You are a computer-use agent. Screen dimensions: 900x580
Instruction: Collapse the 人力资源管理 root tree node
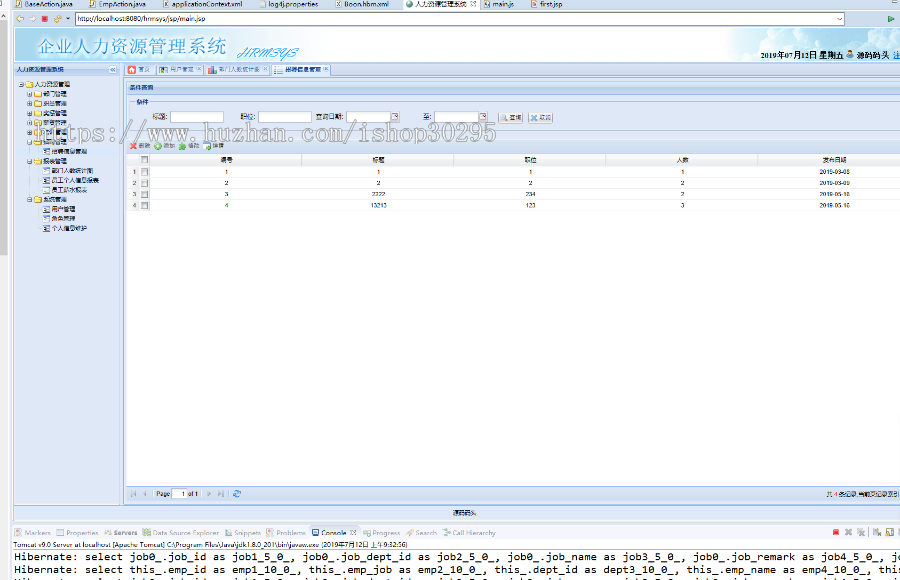point(21,86)
